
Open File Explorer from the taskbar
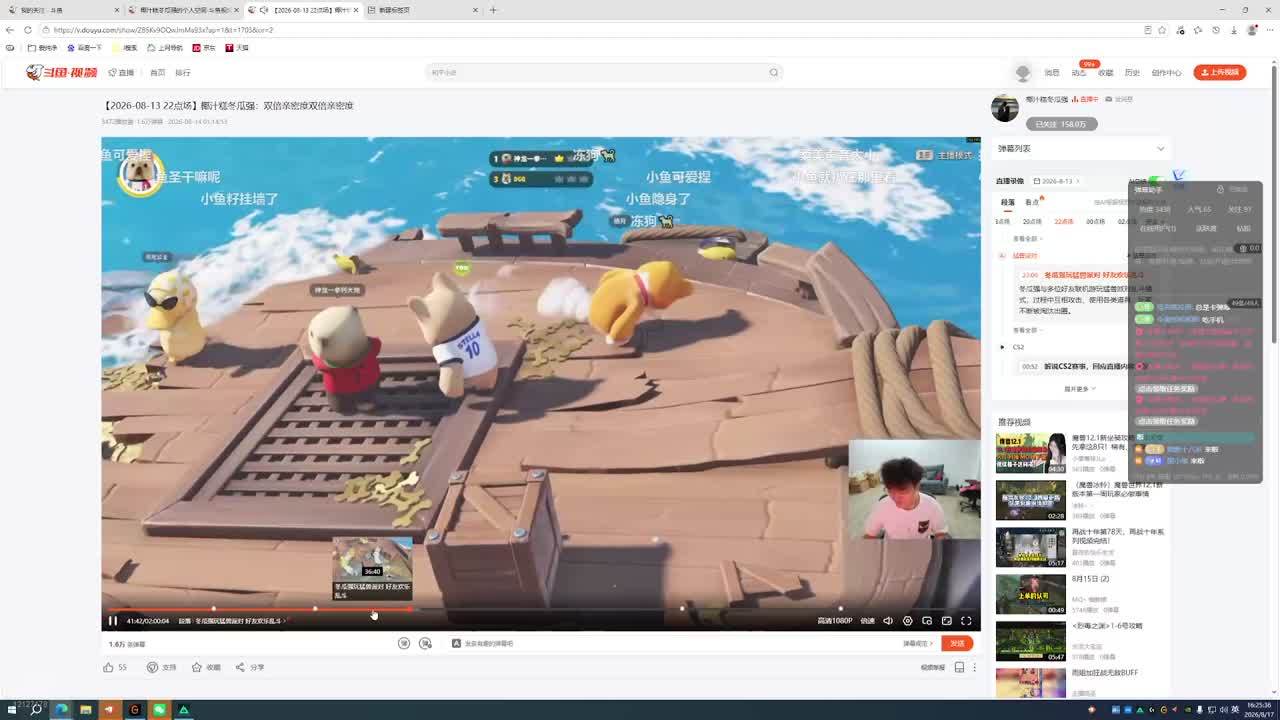(86, 710)
